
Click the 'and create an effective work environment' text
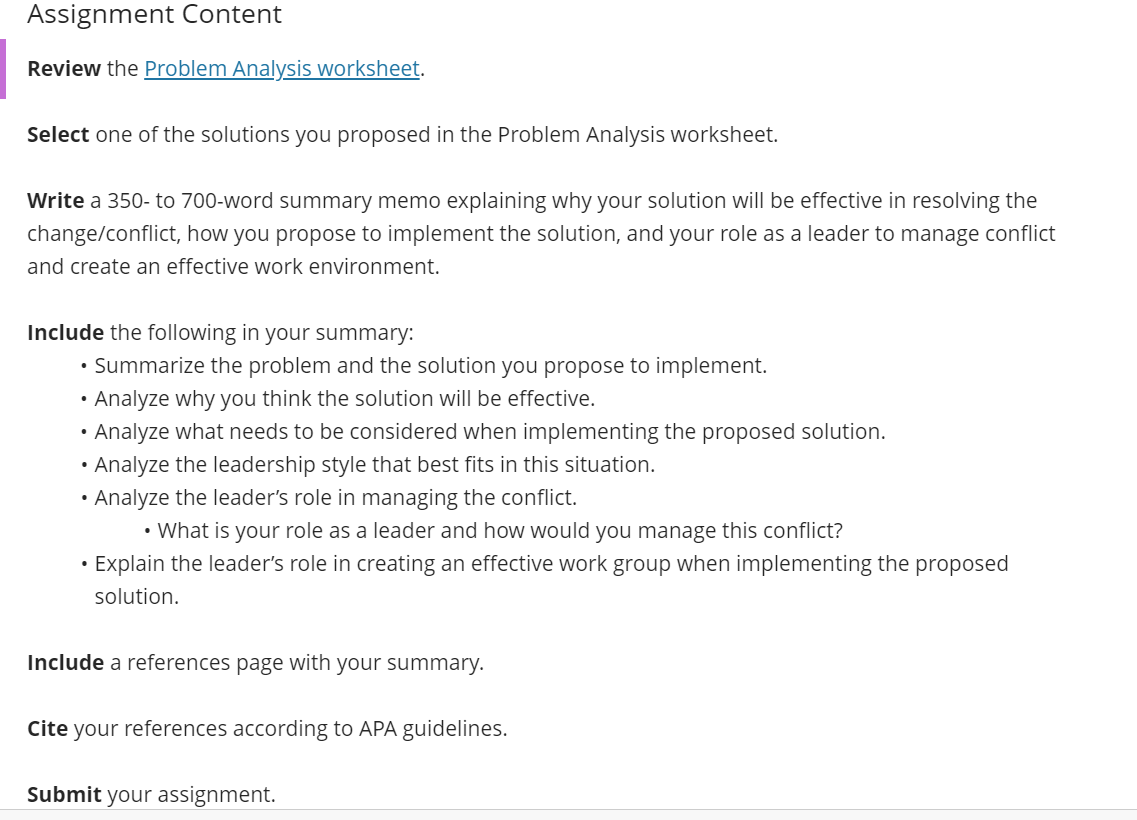233,266
